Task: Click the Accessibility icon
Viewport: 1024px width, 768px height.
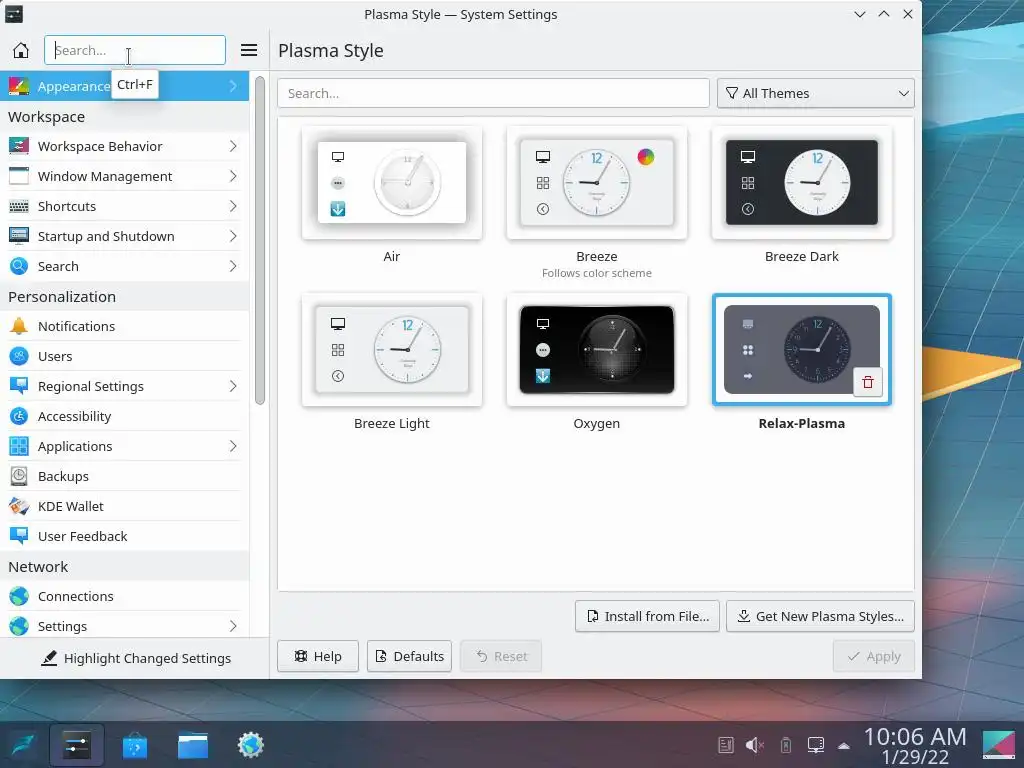Action: 19,416
